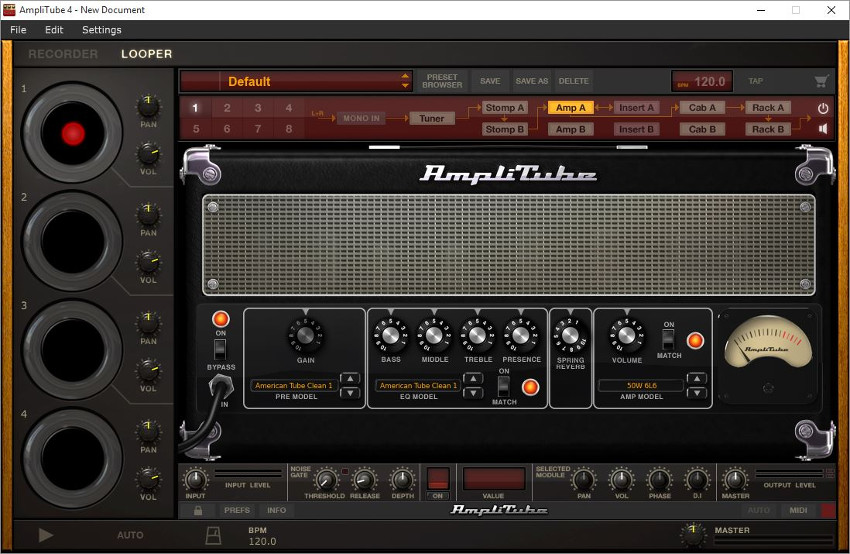This screenshot has height=554, width=850.
Task: Click the noise gate THRESHOLD knob
Action: tap(326, 480)
